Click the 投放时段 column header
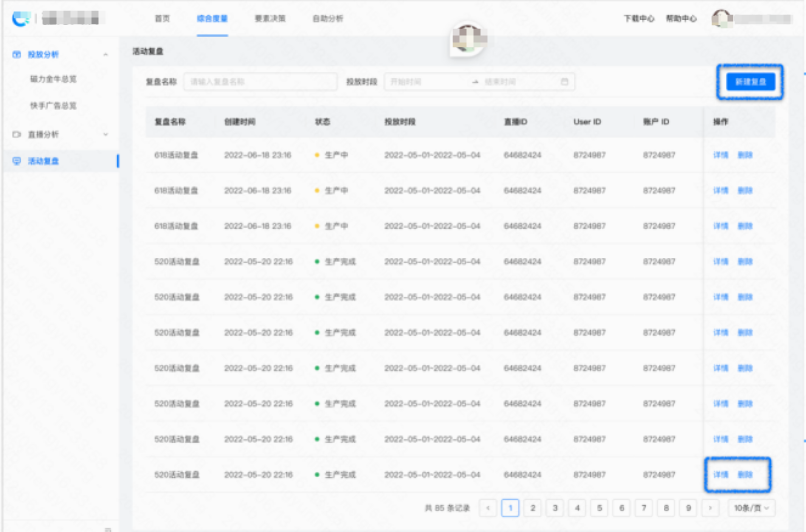The height and width of the screenshot is (532, 806). 400,122
